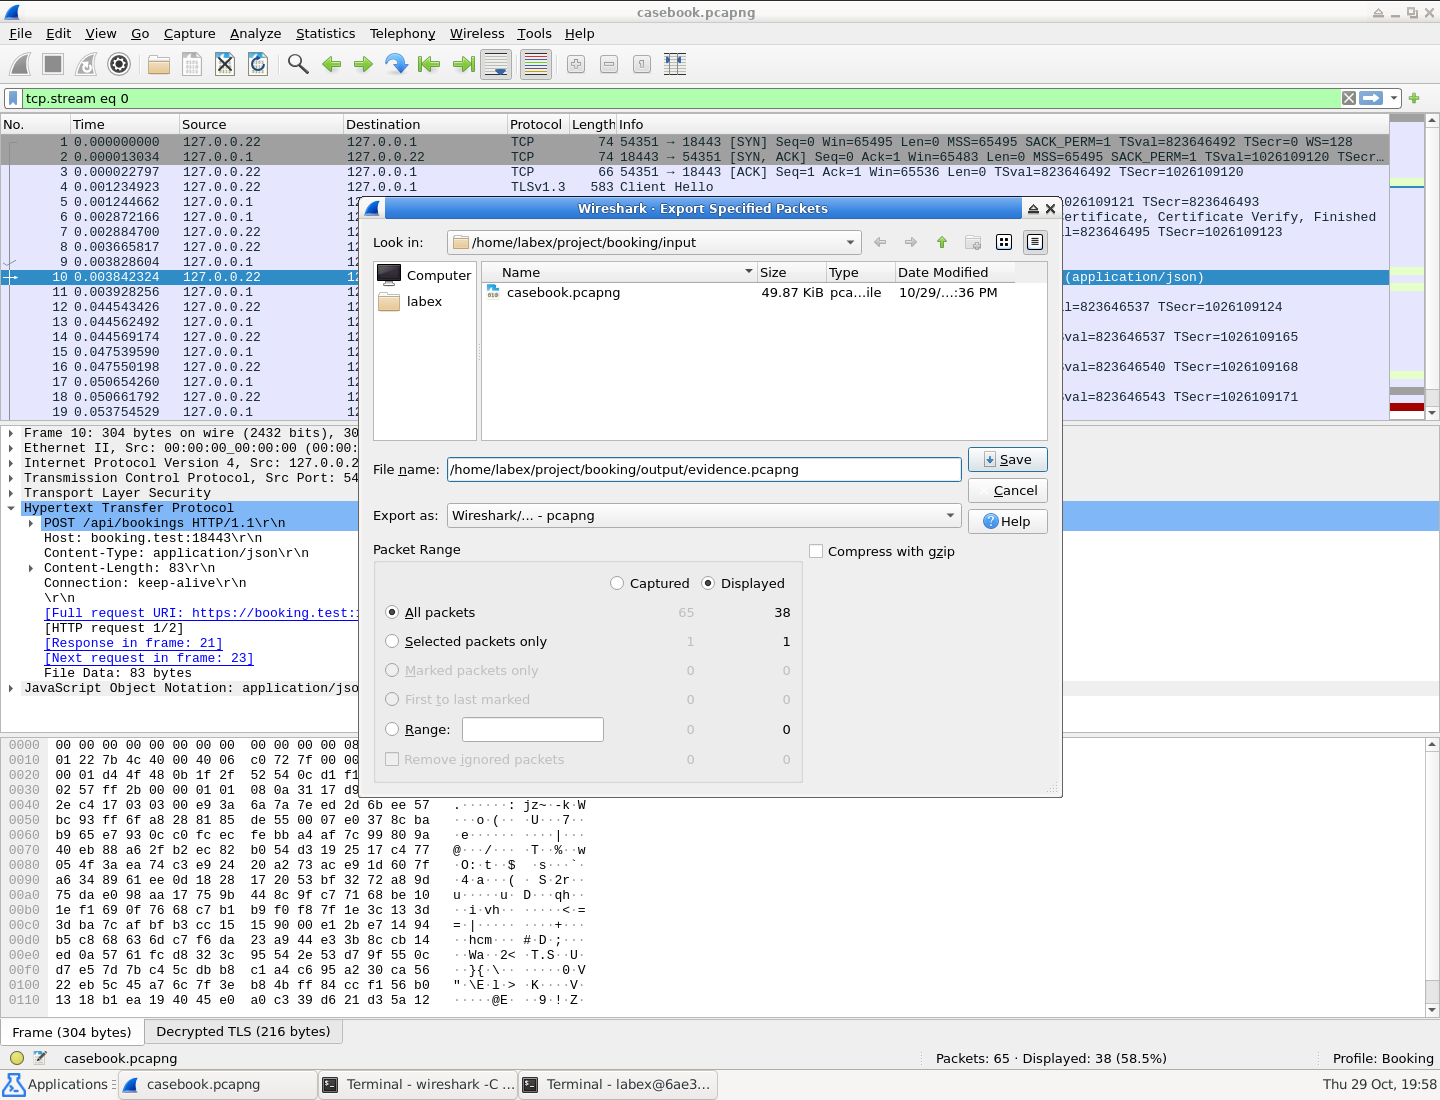Jump to last packet icon
This screenshot has width=1440, height=1100.
463,65
